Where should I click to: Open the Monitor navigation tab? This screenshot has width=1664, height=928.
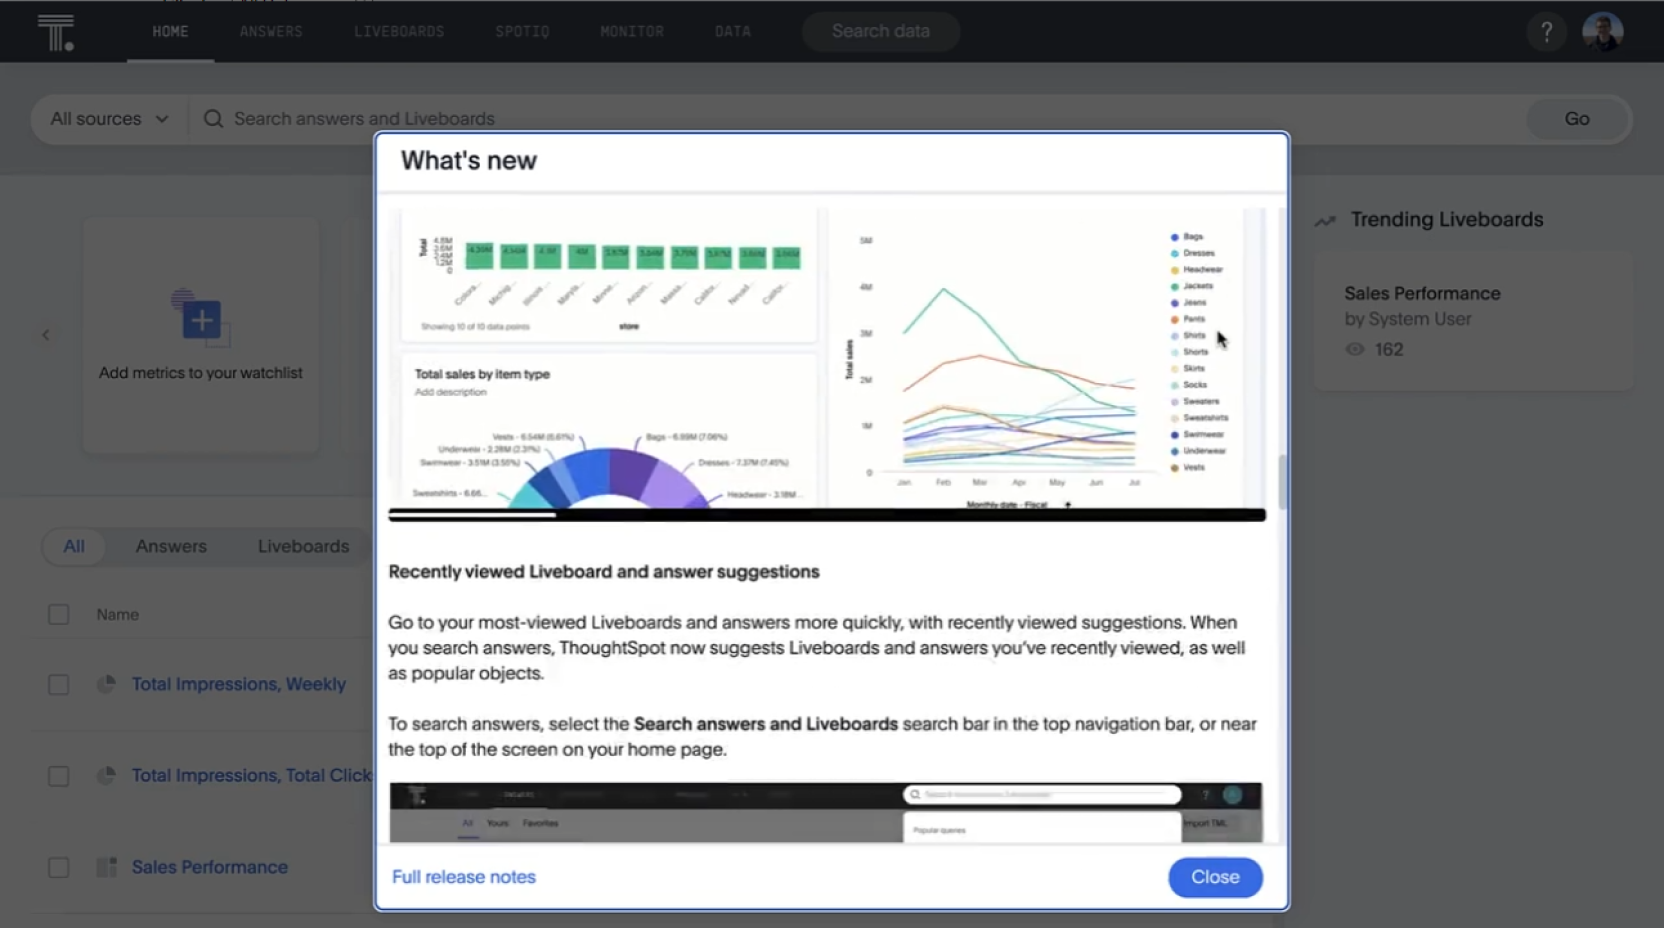click(632, 32)
